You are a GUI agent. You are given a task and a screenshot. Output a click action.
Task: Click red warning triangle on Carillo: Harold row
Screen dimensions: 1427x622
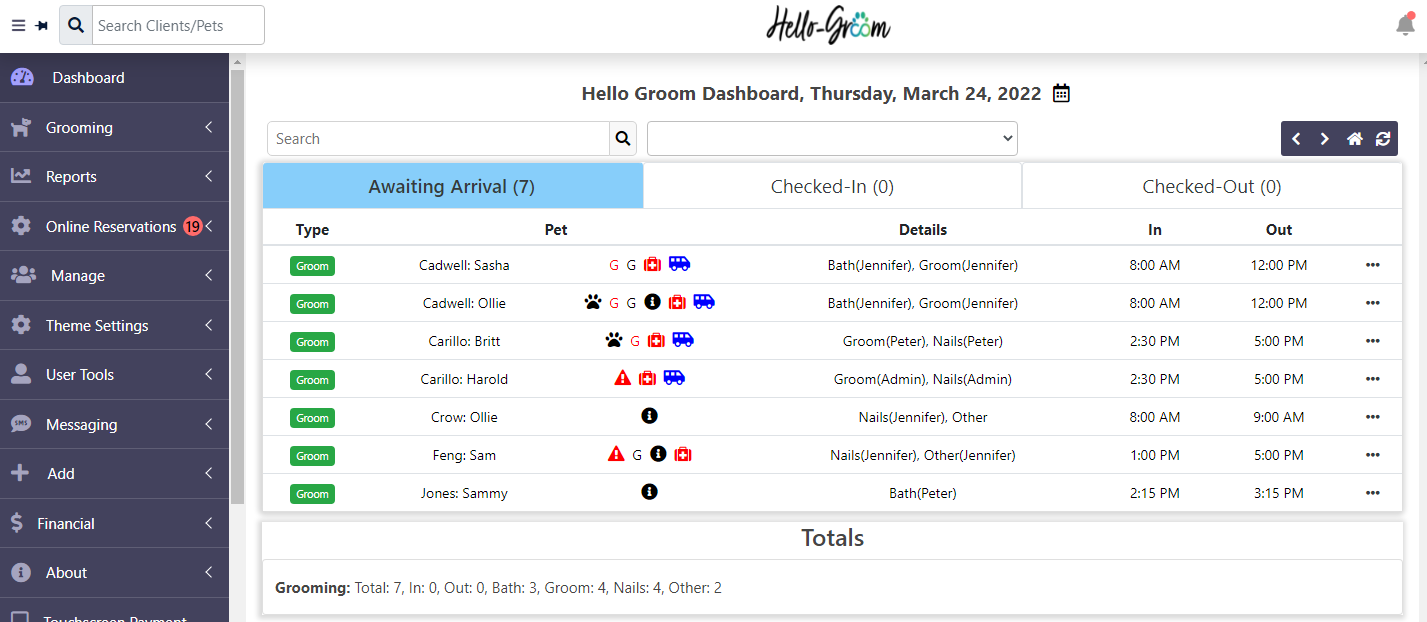coord(623,378)
